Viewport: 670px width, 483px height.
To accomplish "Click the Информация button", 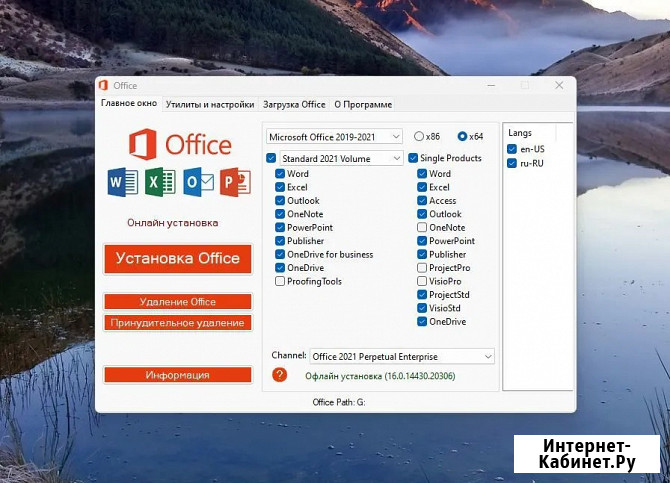I will (178, 375).
